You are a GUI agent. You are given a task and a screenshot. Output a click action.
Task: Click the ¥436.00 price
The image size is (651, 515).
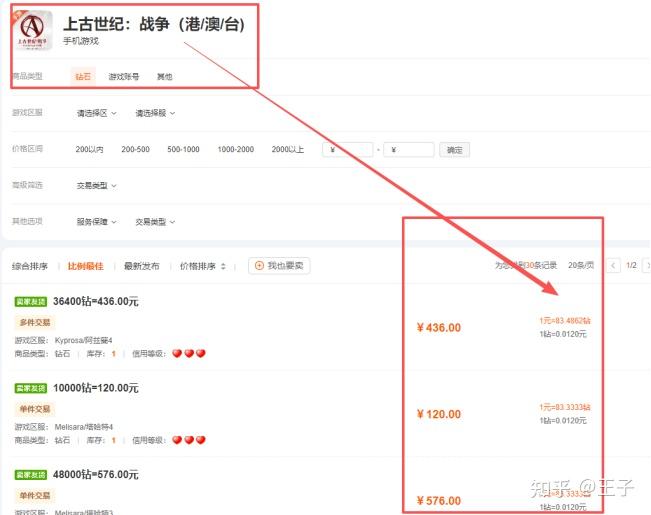[439, 328]
